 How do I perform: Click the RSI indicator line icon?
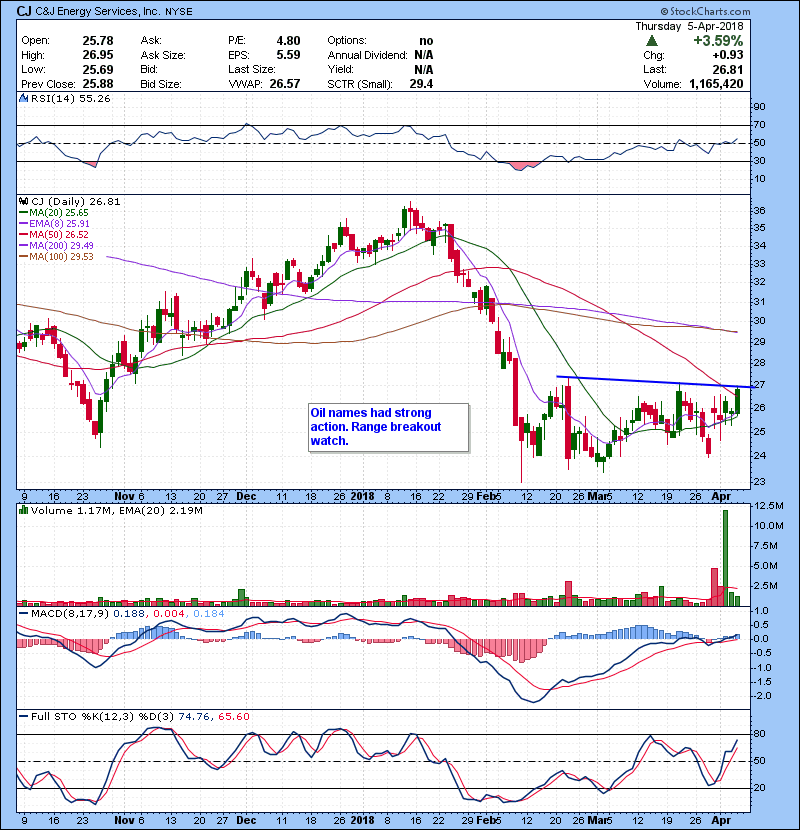pyautogui.click(x=23, y=98)
